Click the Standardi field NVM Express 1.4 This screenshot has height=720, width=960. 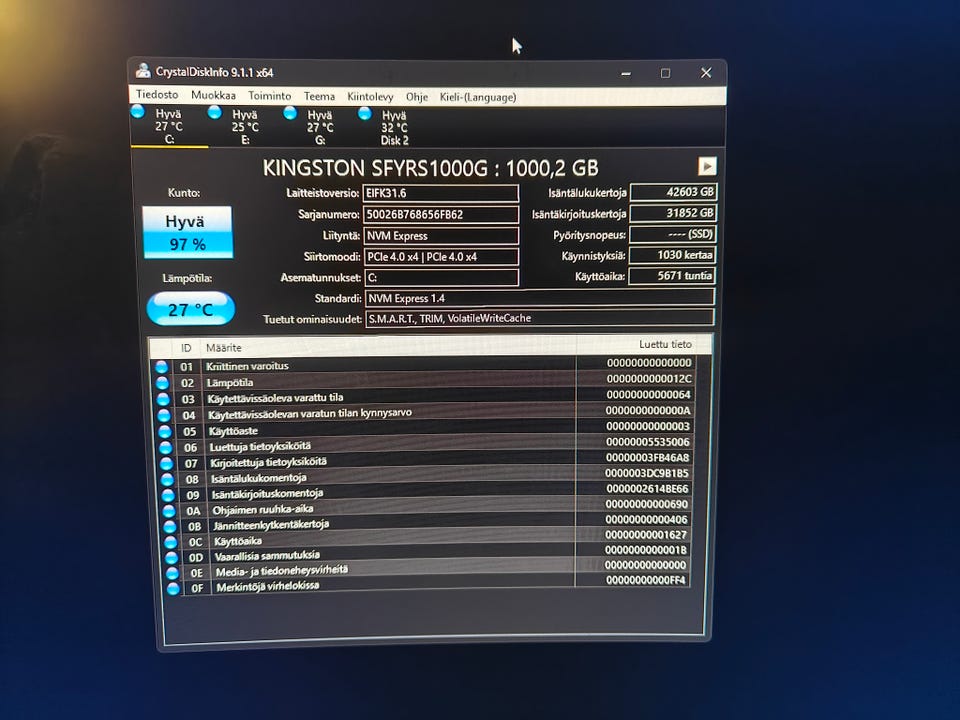click(540, 298)
